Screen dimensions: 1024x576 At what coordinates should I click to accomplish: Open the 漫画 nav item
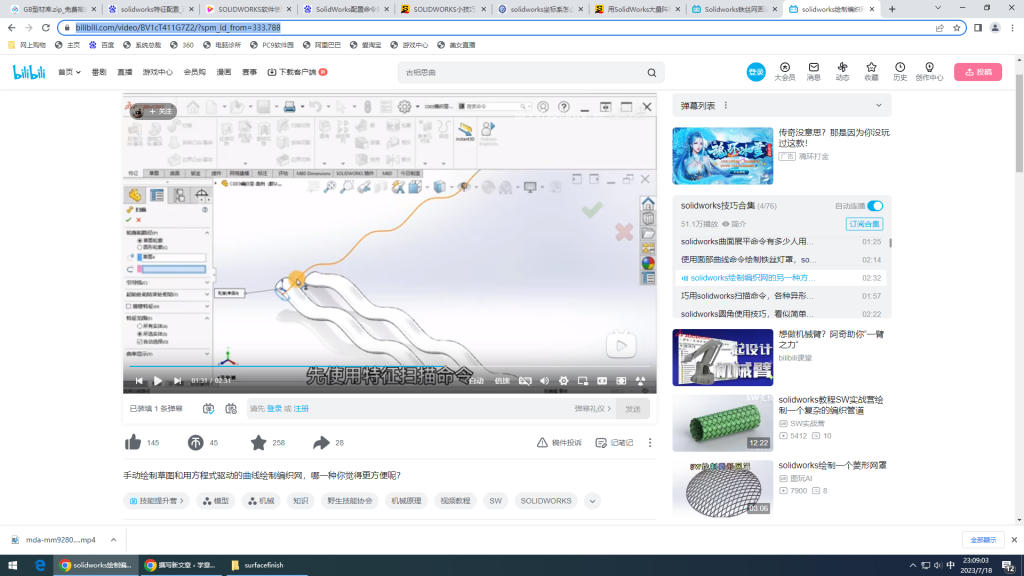[x=224, y=72]
